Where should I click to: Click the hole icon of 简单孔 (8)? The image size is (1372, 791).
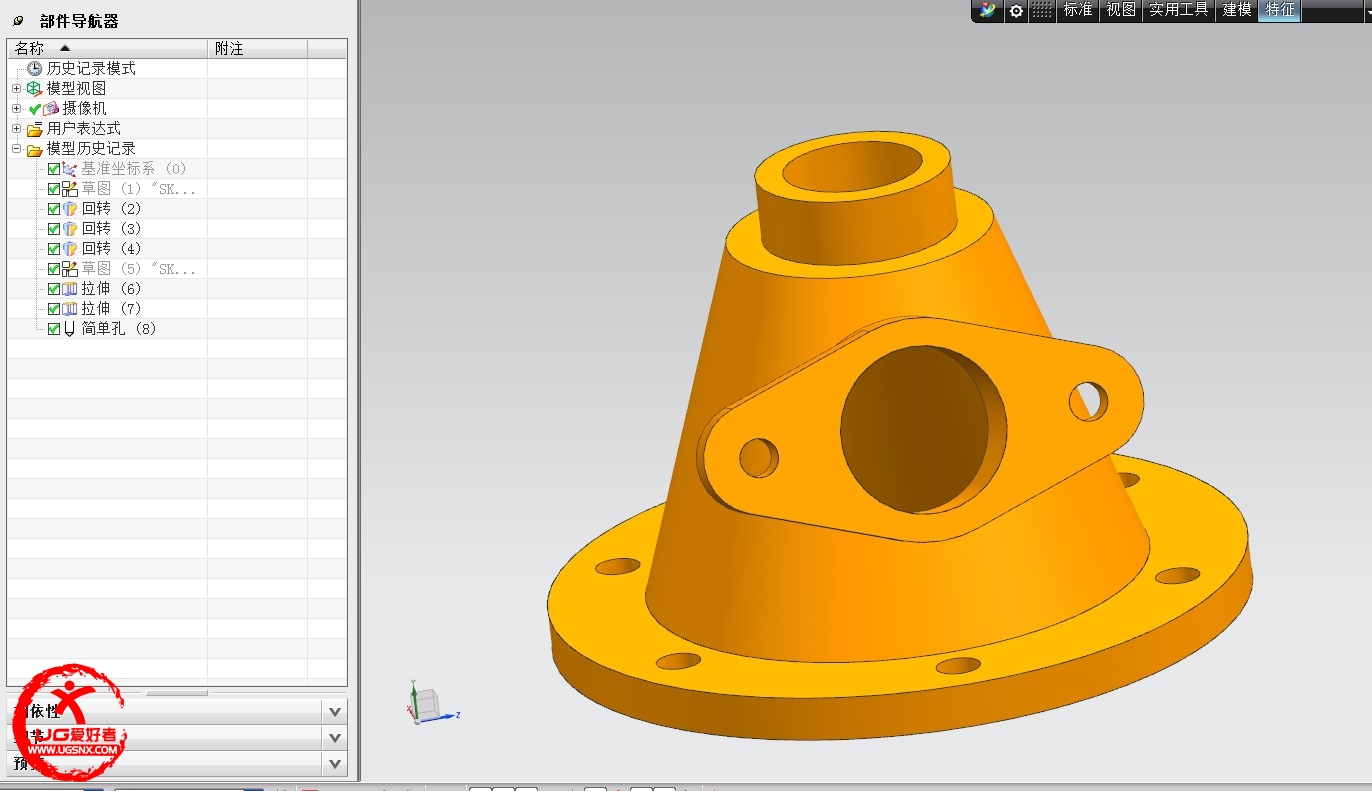(x=70, y=329)
